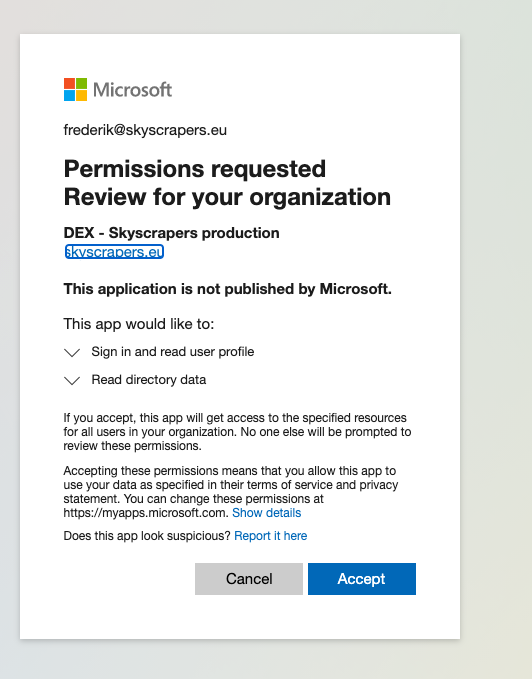
Task: Click the DEX - Skyscrapers production app name
Action: tap(171, 233)
